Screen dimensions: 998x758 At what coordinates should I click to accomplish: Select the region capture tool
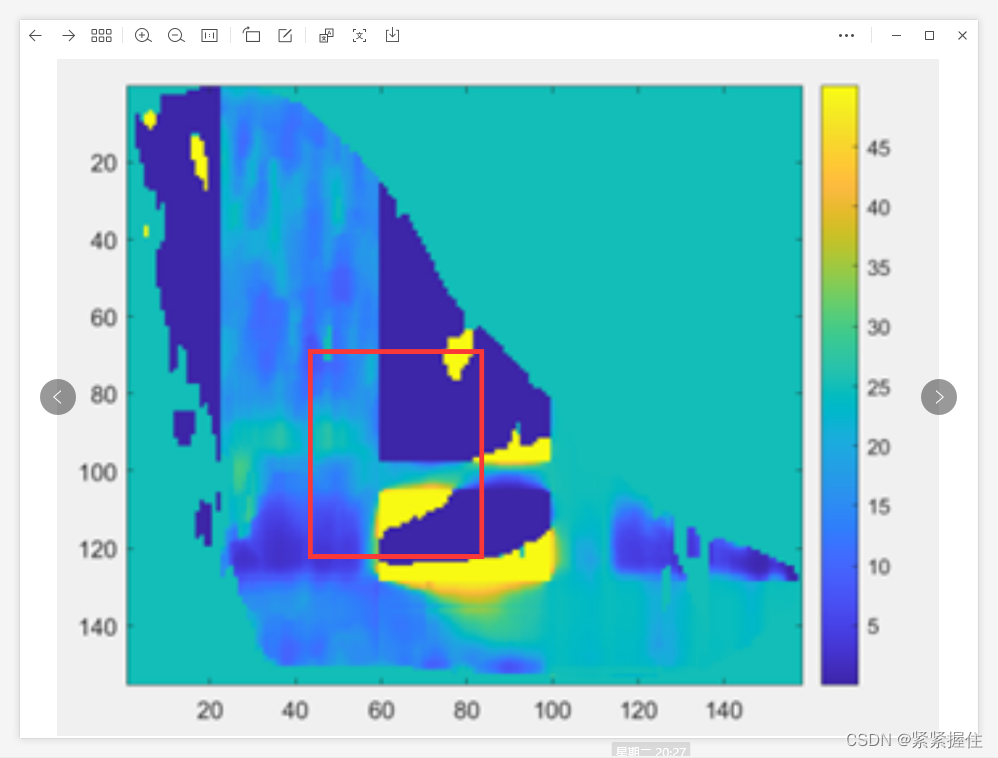(x=324, y=35)
